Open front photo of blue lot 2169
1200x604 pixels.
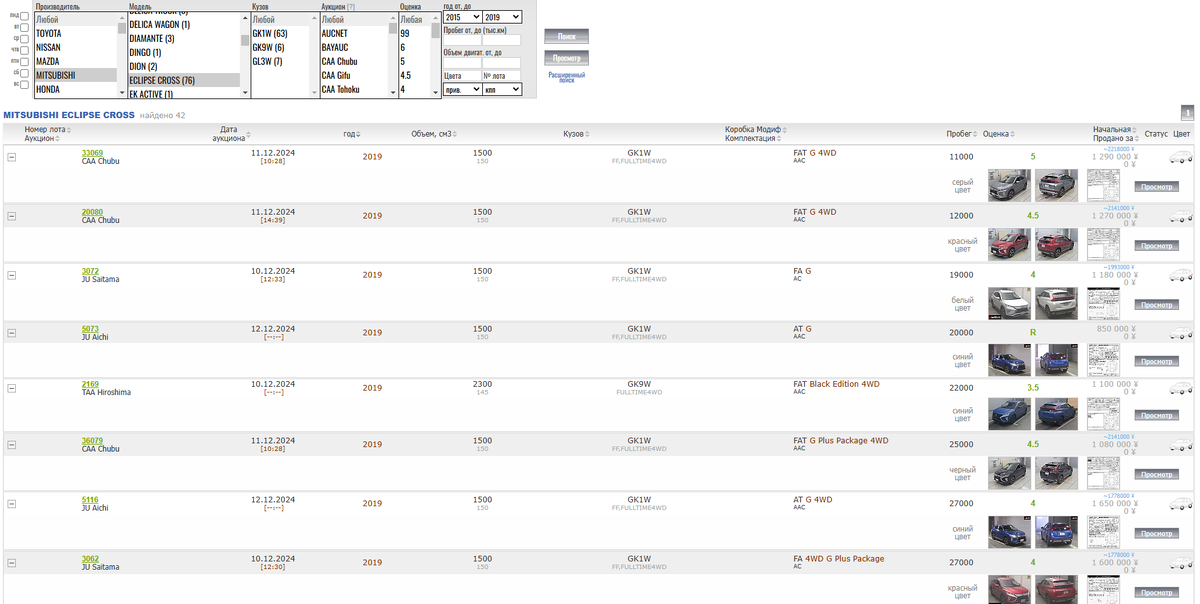(1009, 414)
